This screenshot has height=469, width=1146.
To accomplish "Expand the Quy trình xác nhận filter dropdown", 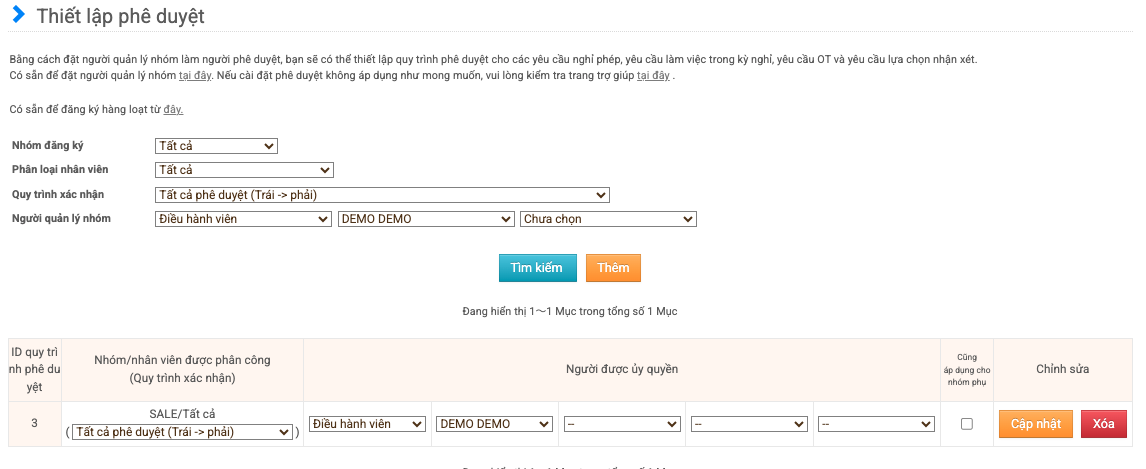I will (x=382, y=195).
